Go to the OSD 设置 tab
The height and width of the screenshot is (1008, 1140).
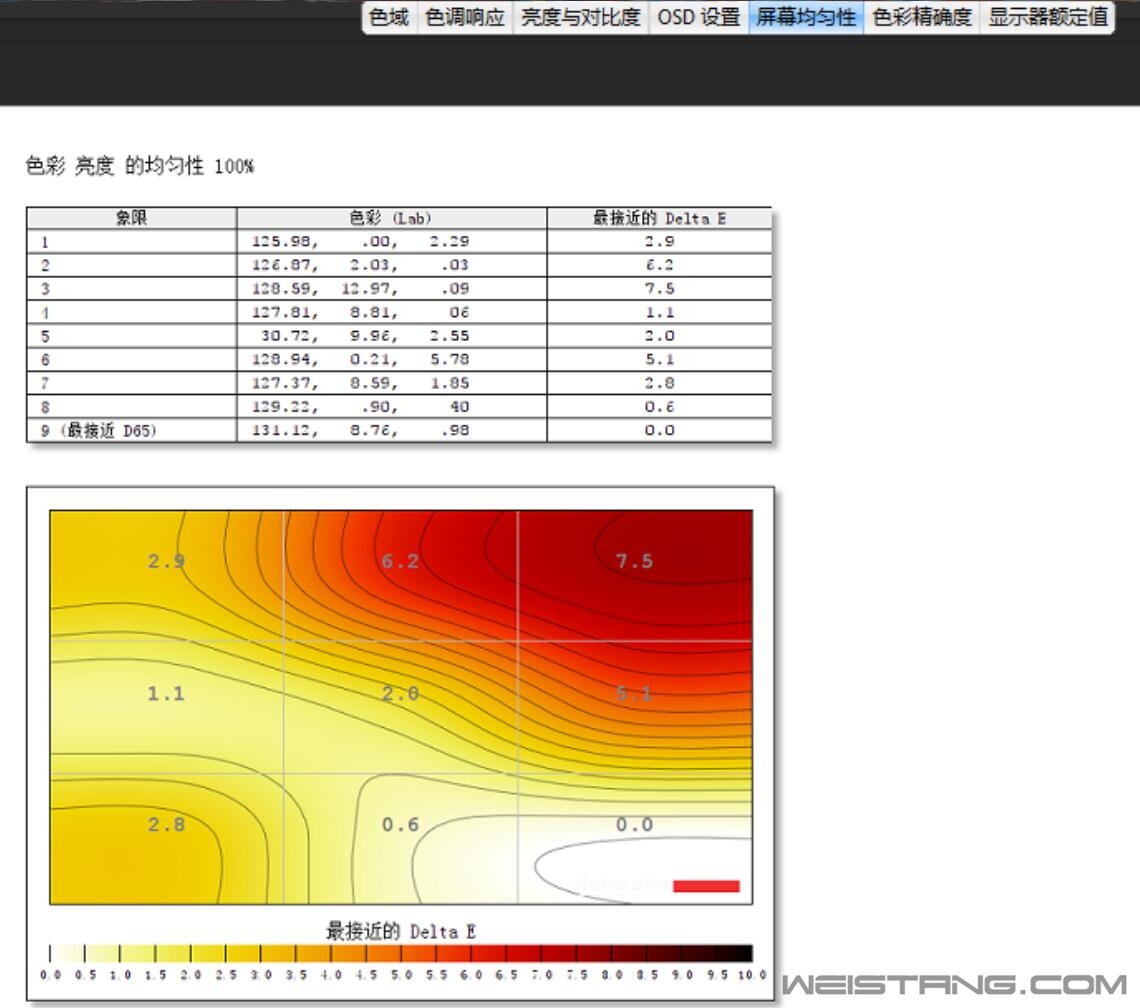point(698,17)
